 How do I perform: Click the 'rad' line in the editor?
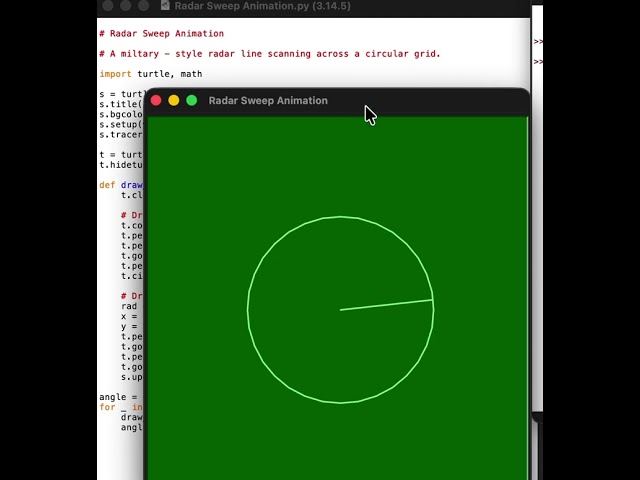pos(129,306)
